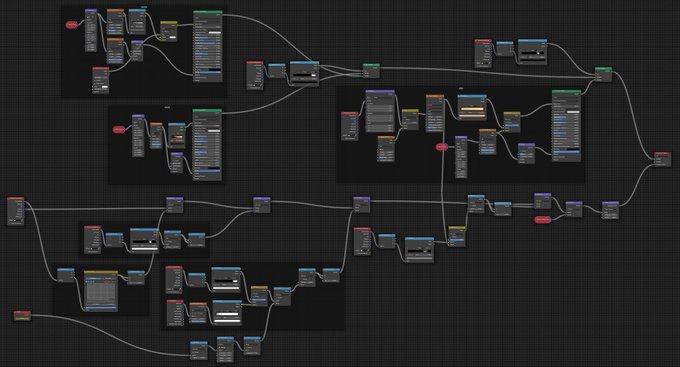680x367 pixels.
Task: Click the red pill node near the bottom-right node chain
Action: tap(543, 220)
